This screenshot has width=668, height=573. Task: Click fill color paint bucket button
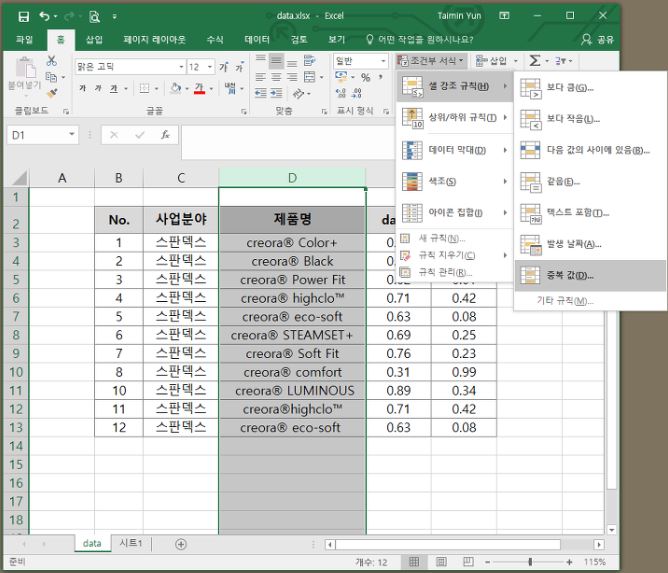point(175,88)
